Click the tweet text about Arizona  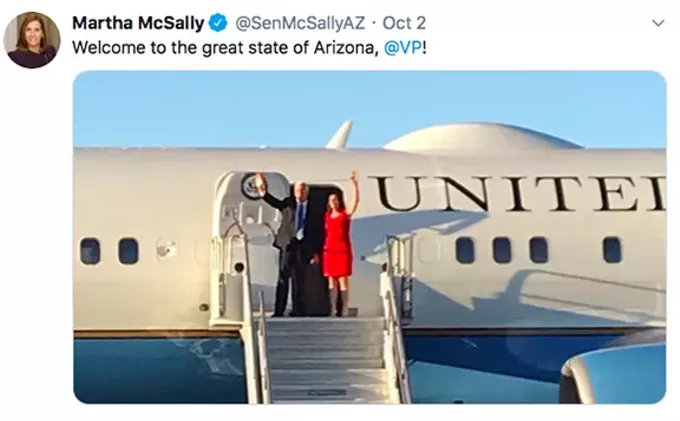pyautogui.click(x=249, y=48)
